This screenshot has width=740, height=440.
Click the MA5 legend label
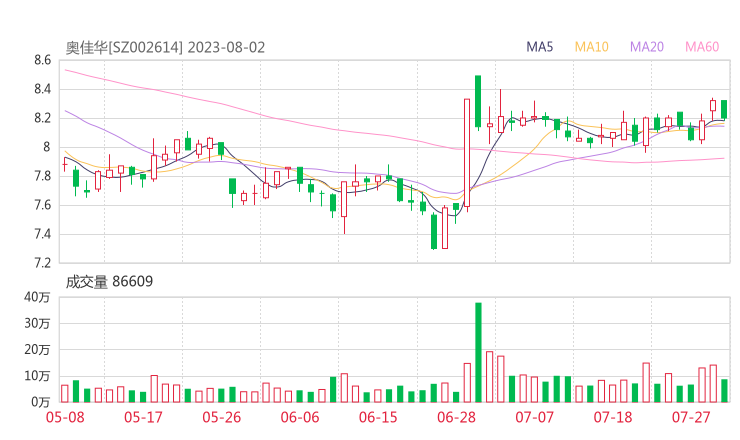539,47
